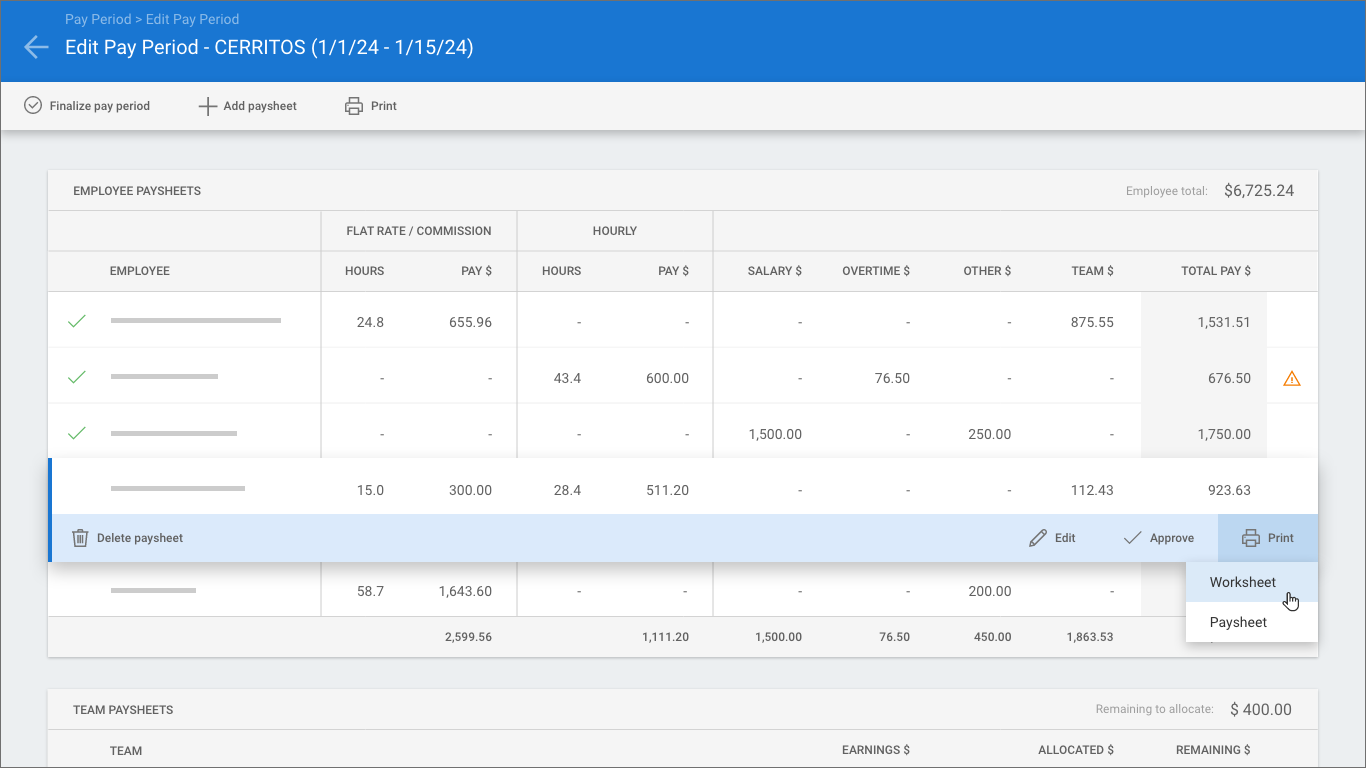1366x768 pixels.
Task: Click the Edit label in row actions
Action: point(1065,538)
